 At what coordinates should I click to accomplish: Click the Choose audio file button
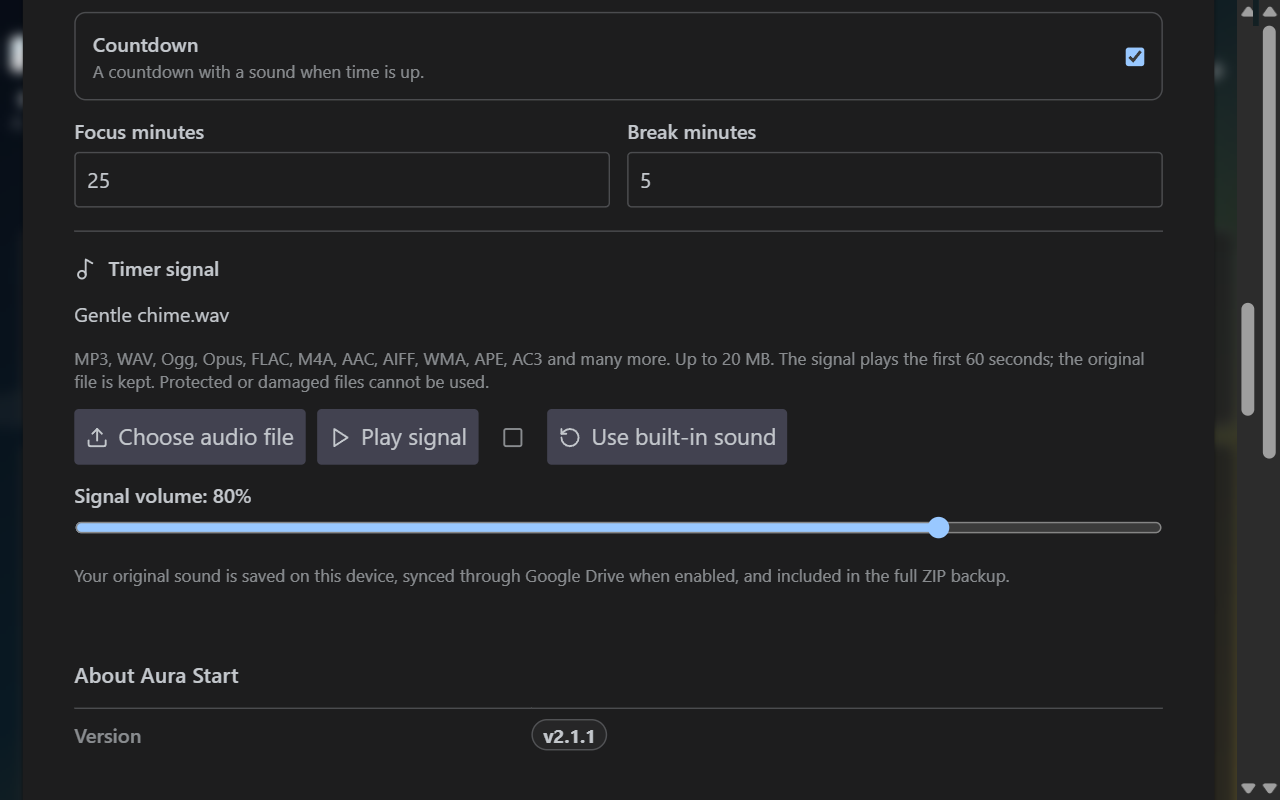[190, 437]
